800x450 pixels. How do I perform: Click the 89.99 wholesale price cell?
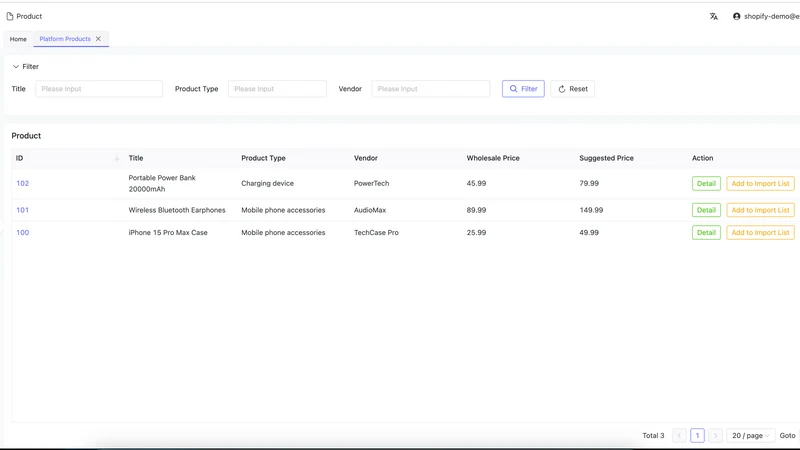tap(476, 210)
